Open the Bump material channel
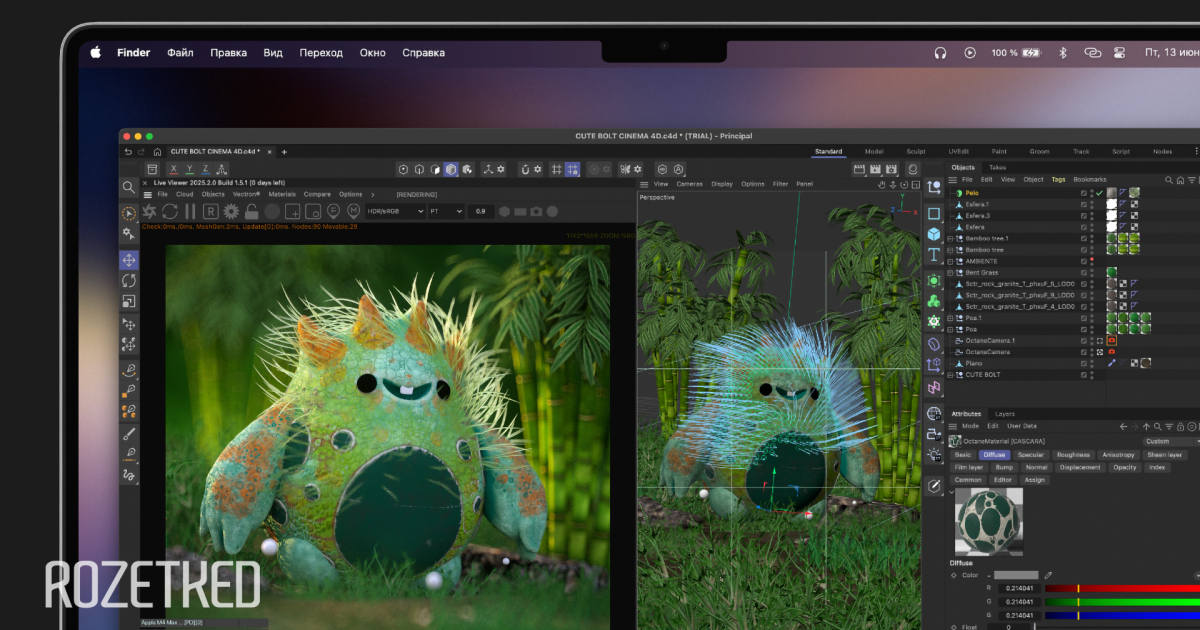Image resolution: width=1200 pixels, height=630 pixels. (1004, 467)
